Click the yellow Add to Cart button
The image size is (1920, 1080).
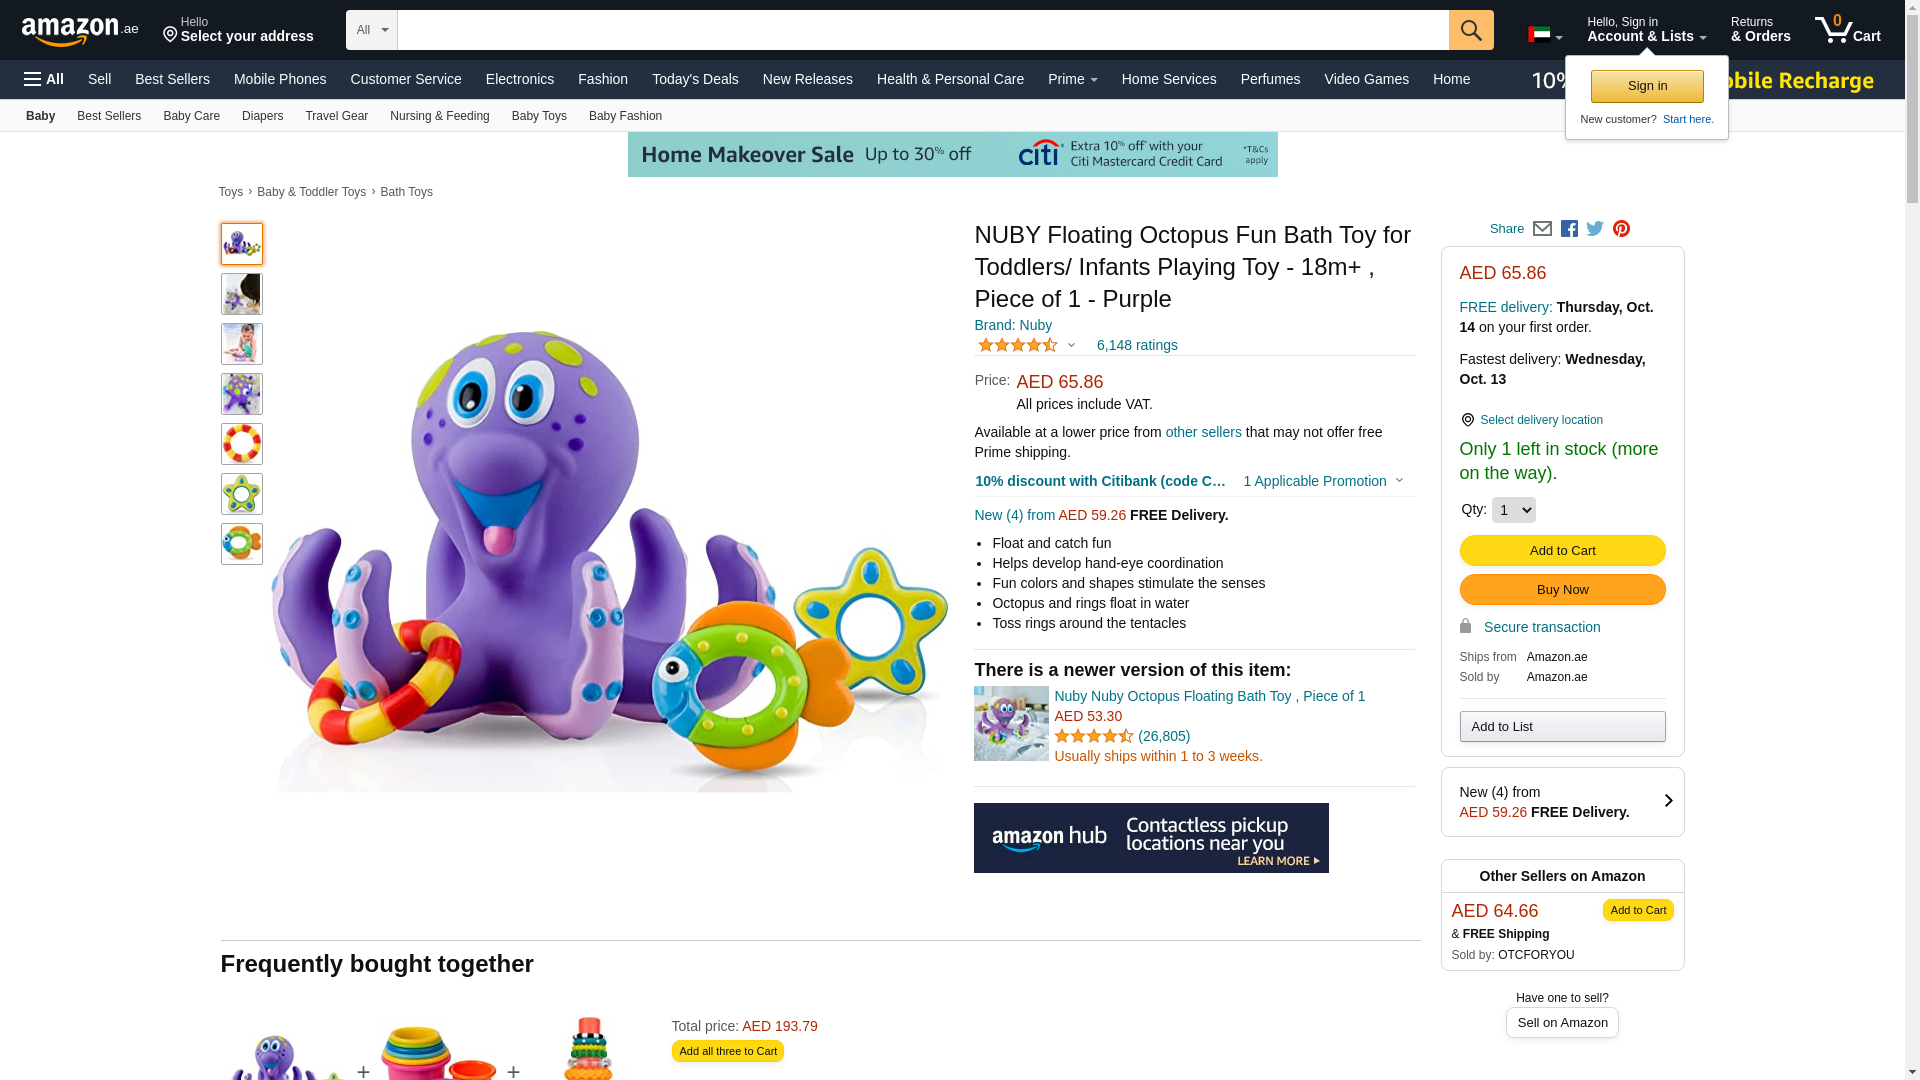pyautogui.click(x=1562, y=551)
